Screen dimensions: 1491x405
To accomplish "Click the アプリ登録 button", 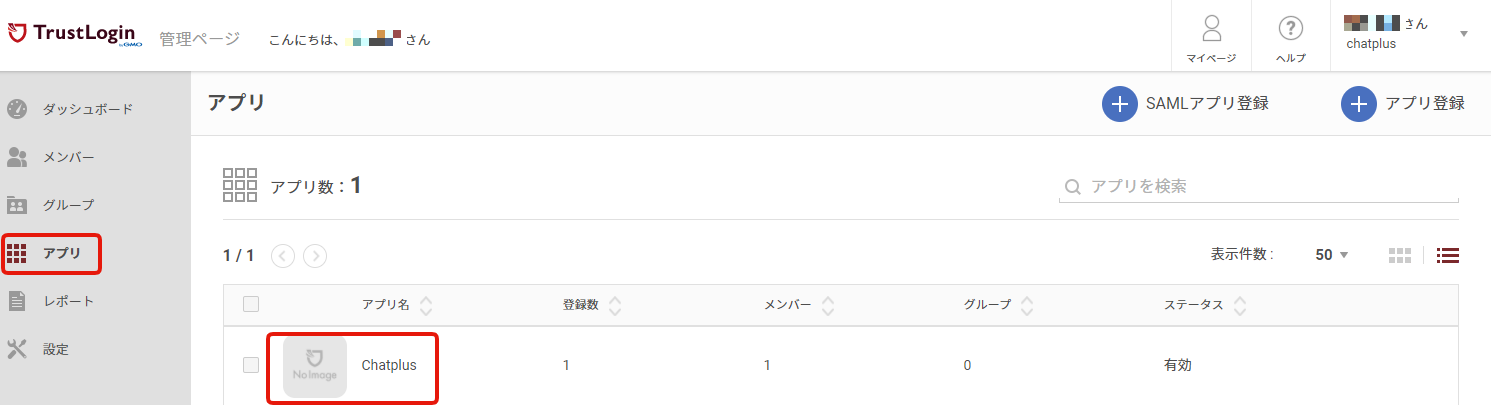I will click(1402, 103).
